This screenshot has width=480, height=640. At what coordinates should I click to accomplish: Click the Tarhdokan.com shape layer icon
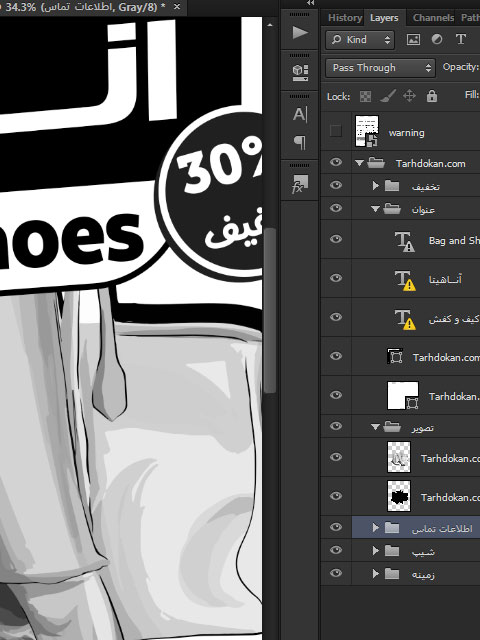pyautogui.click(x=395, y=356)
